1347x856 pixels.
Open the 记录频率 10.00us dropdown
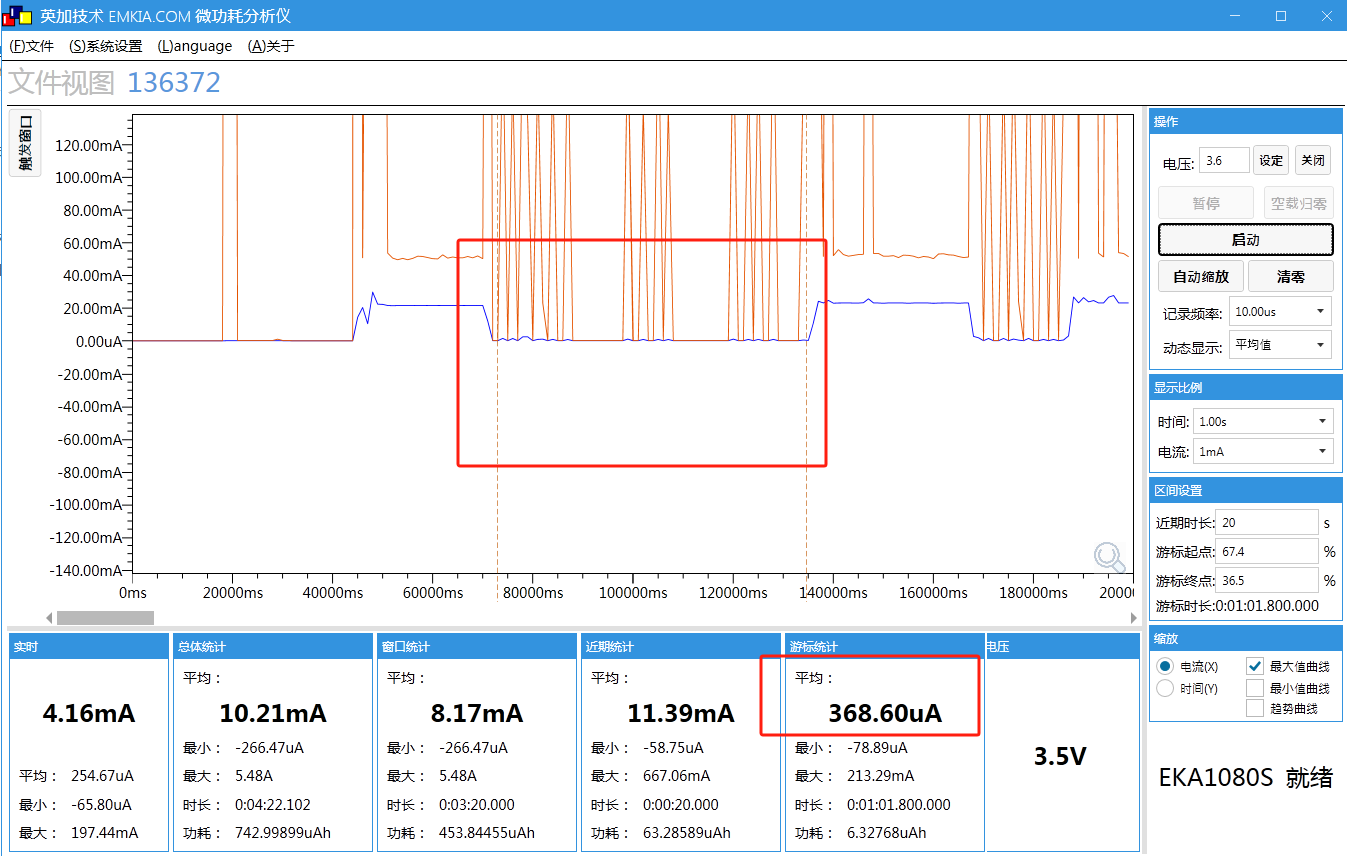click(1281, 312)
